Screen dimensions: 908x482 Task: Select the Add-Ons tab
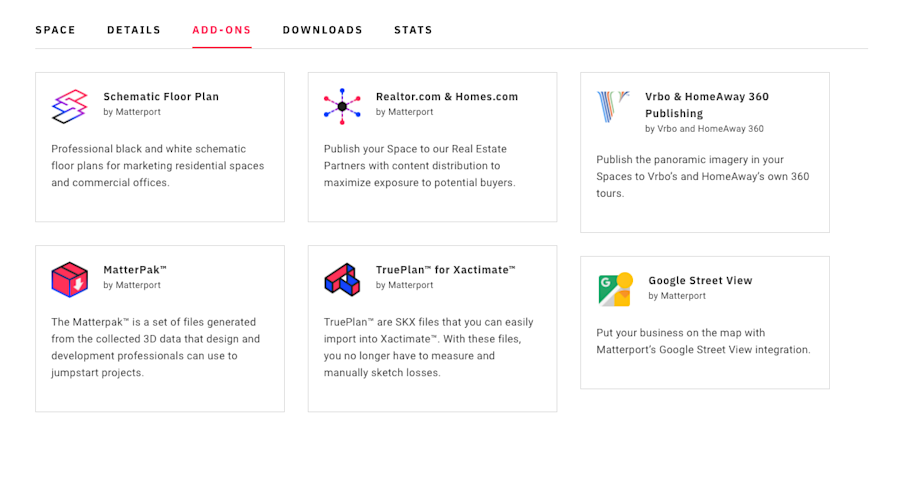point(222,30)
